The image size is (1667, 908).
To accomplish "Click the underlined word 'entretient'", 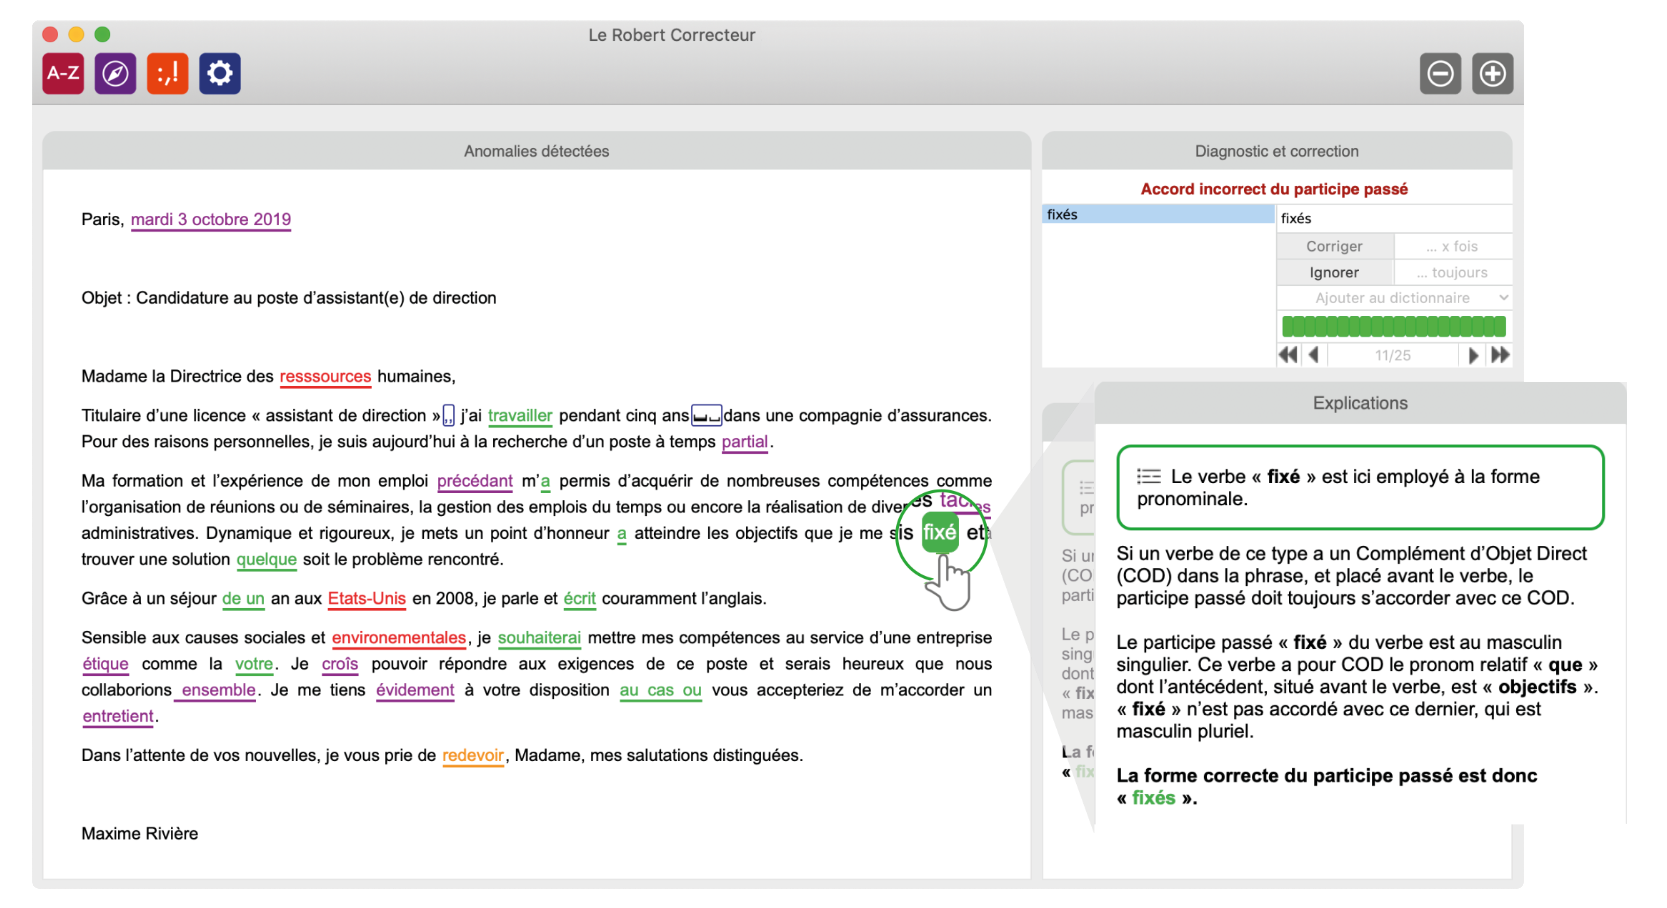I will pyautogui.click(x=118, y=716).
